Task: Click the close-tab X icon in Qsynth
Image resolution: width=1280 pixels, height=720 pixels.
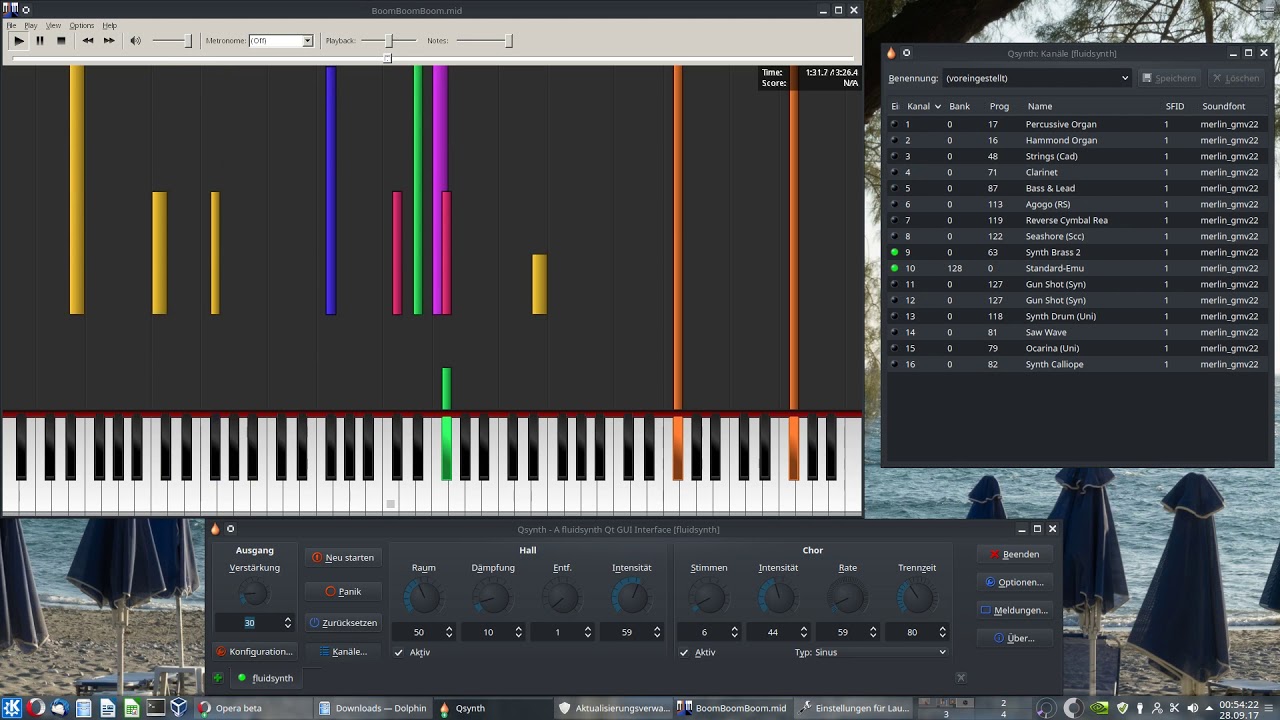Action: click(961, 678)
